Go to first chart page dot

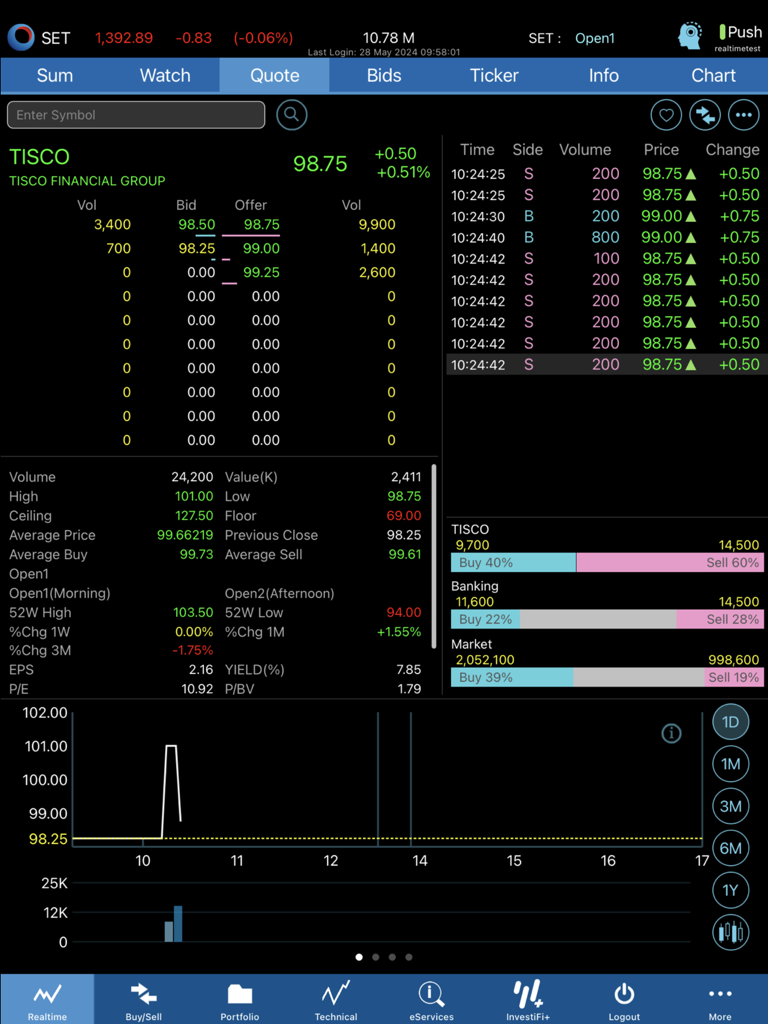[x=359, y=957]
